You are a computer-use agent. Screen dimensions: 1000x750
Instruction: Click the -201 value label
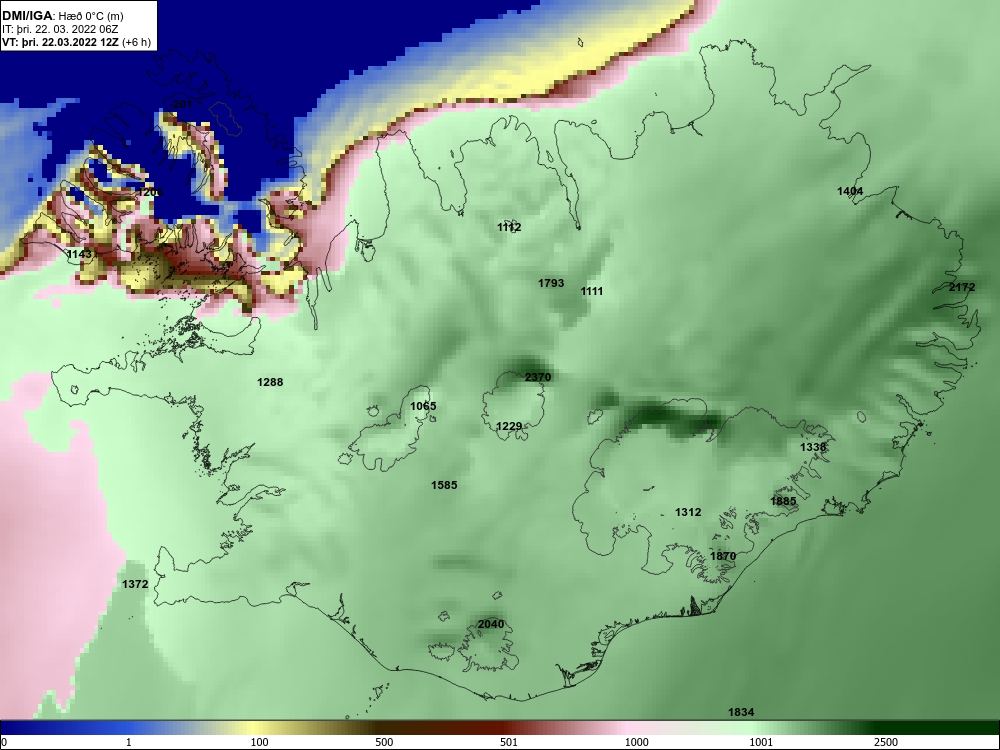(x=181, y=104)
